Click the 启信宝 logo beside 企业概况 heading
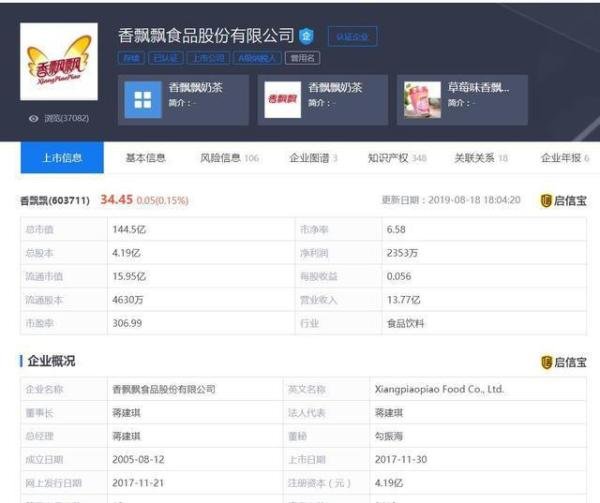Image resolution: width=600 pixels, height=503 pixels. 563,362
